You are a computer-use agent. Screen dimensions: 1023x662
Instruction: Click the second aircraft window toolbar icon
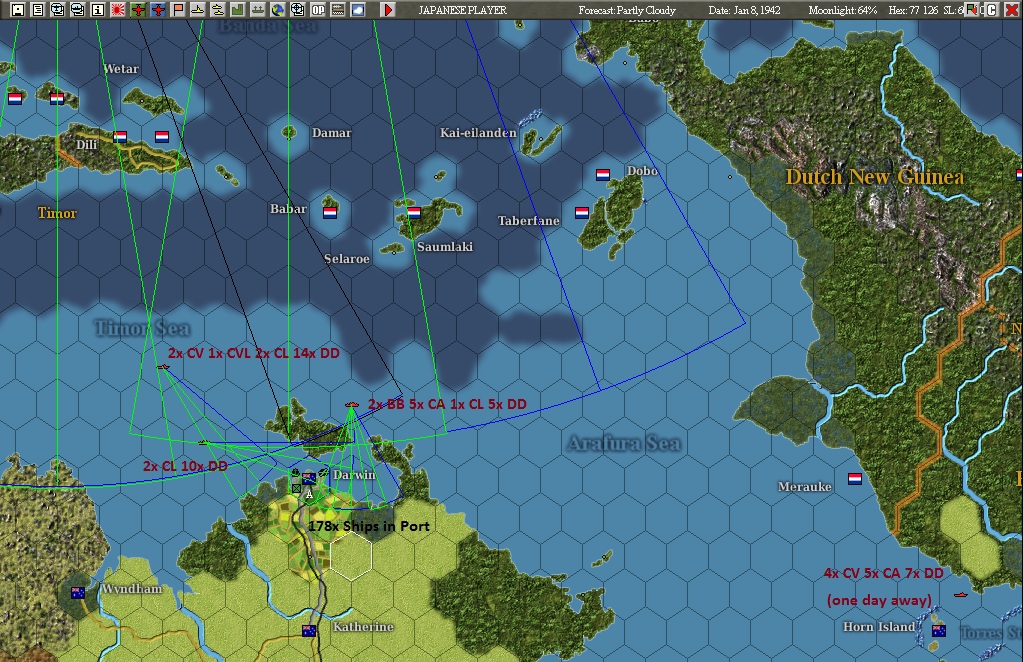click(x=78, y=10)
